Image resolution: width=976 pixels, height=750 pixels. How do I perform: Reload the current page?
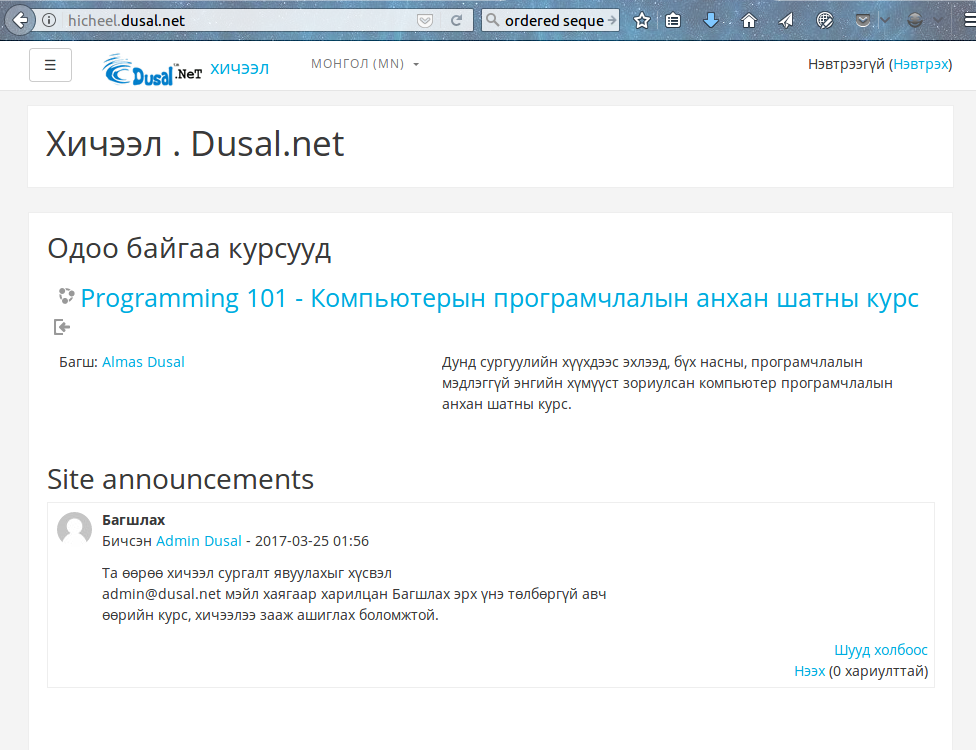click(456, 21)
